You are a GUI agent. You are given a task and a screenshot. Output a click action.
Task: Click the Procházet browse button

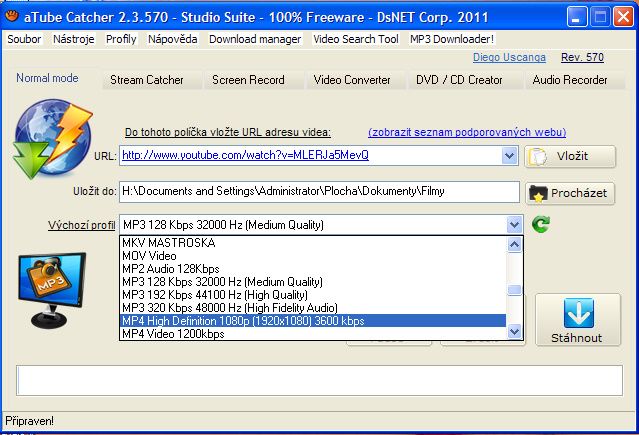tap(570, 193)
